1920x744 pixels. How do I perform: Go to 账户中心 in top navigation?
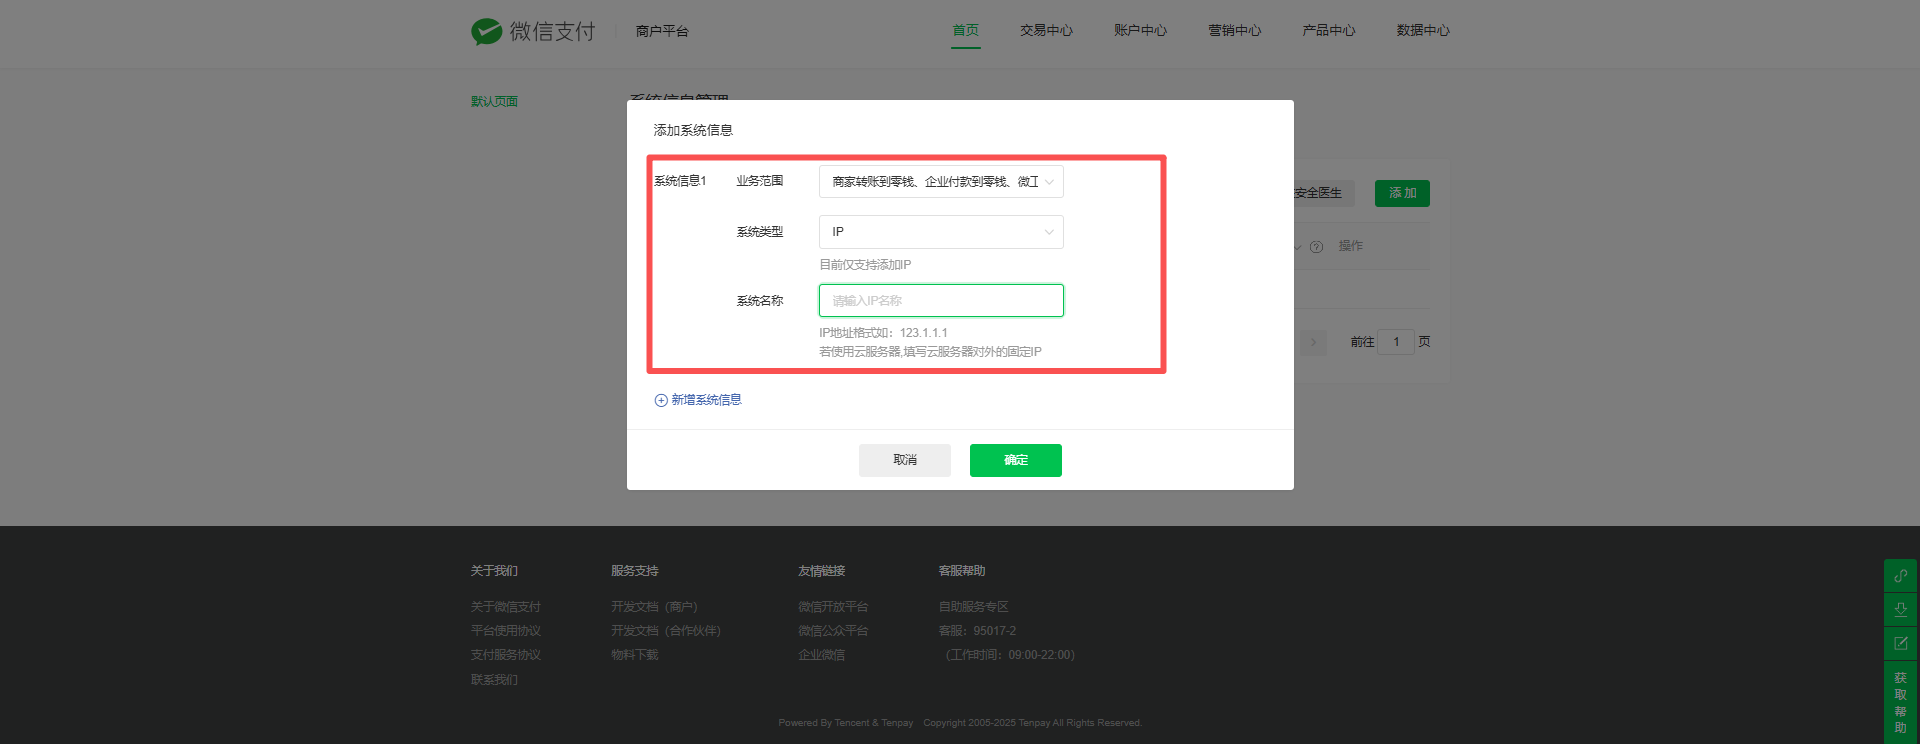click(x=1140, y=31)
